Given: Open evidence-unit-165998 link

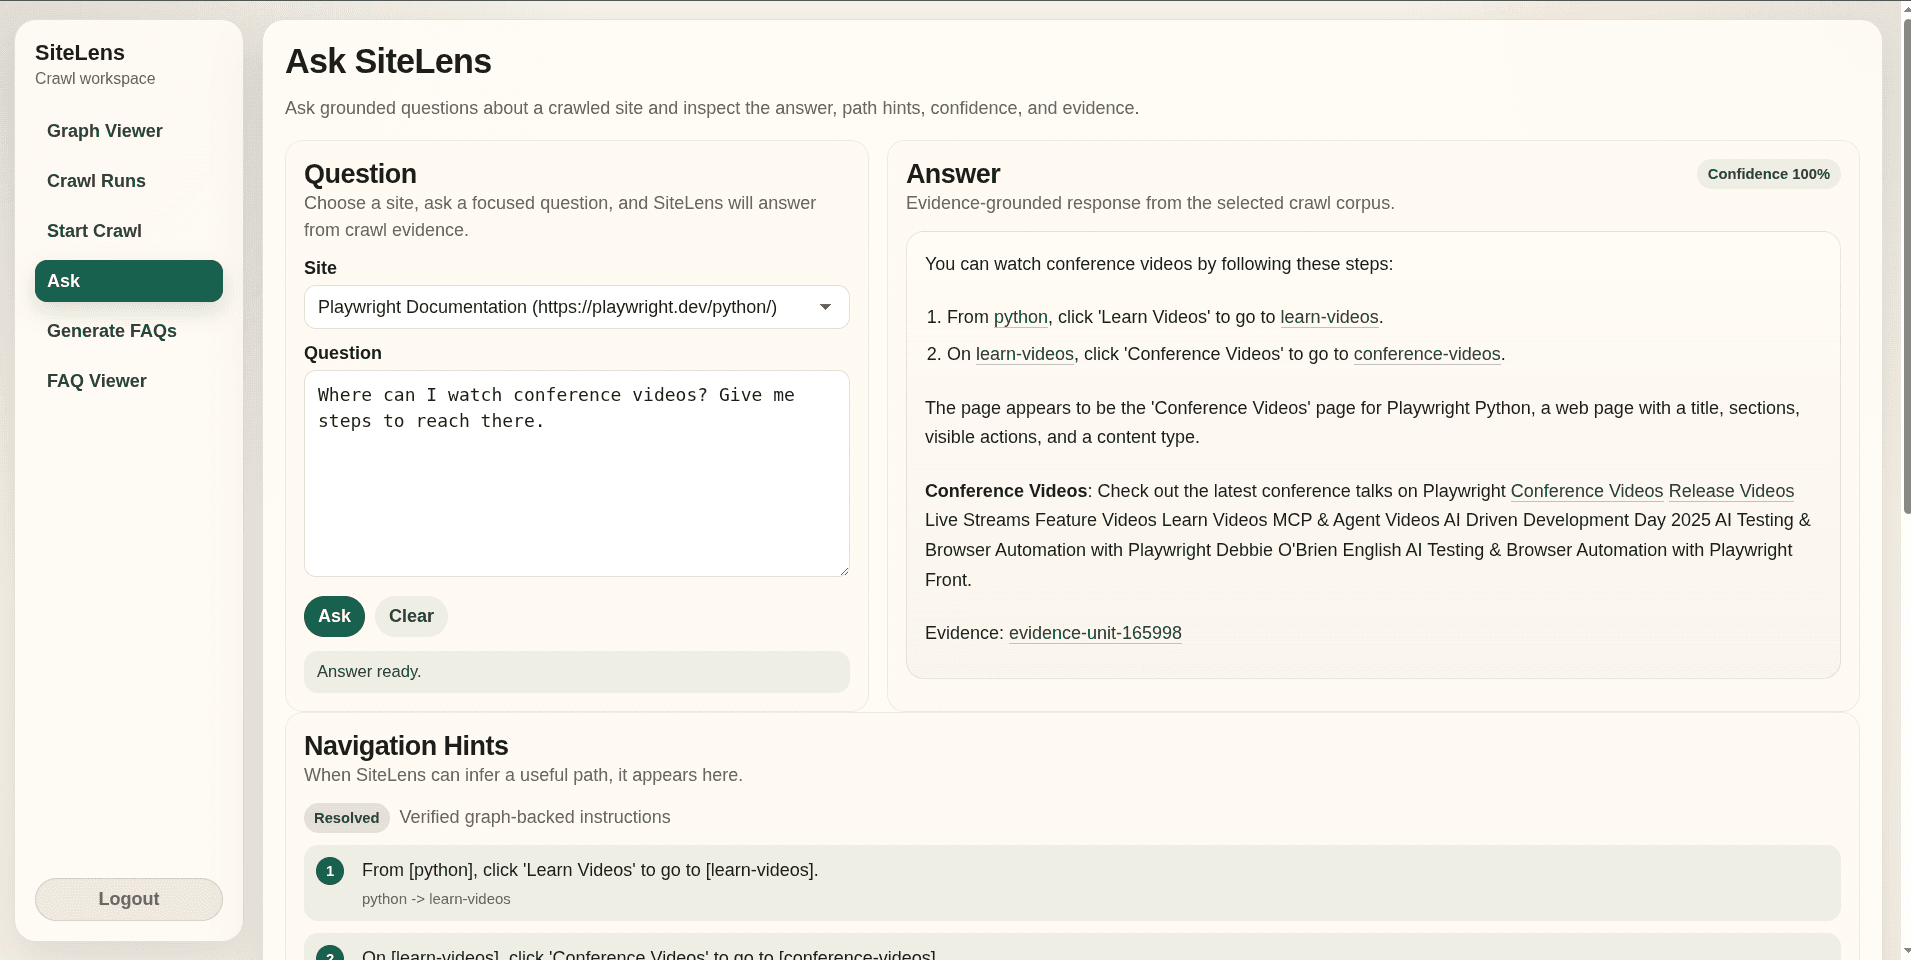Looking at the screenshot, I should (x=1095, y=633).
